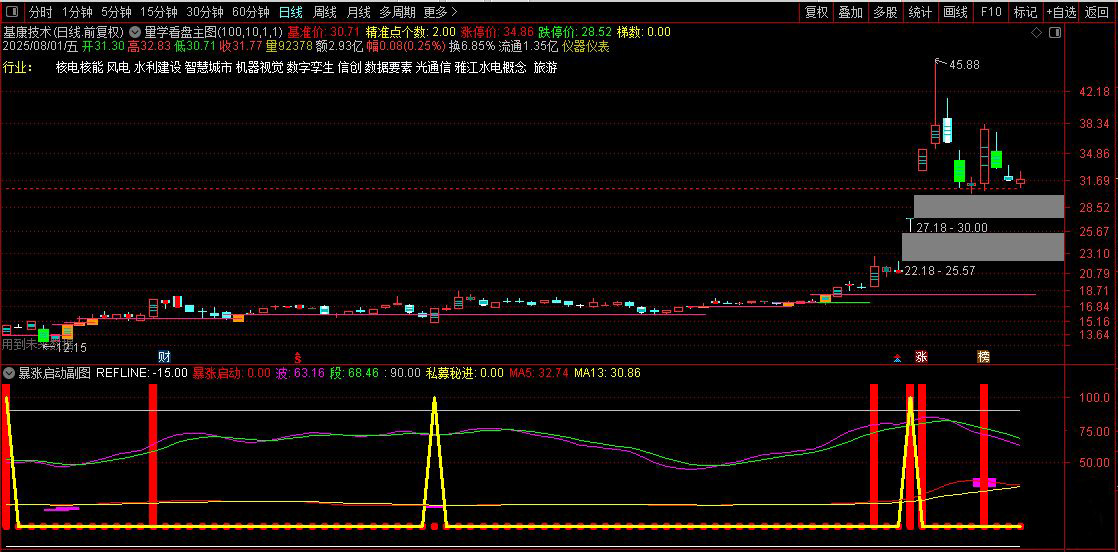
Task: Toggle the right info panel icon
Action: click(x=1055, y=33)
